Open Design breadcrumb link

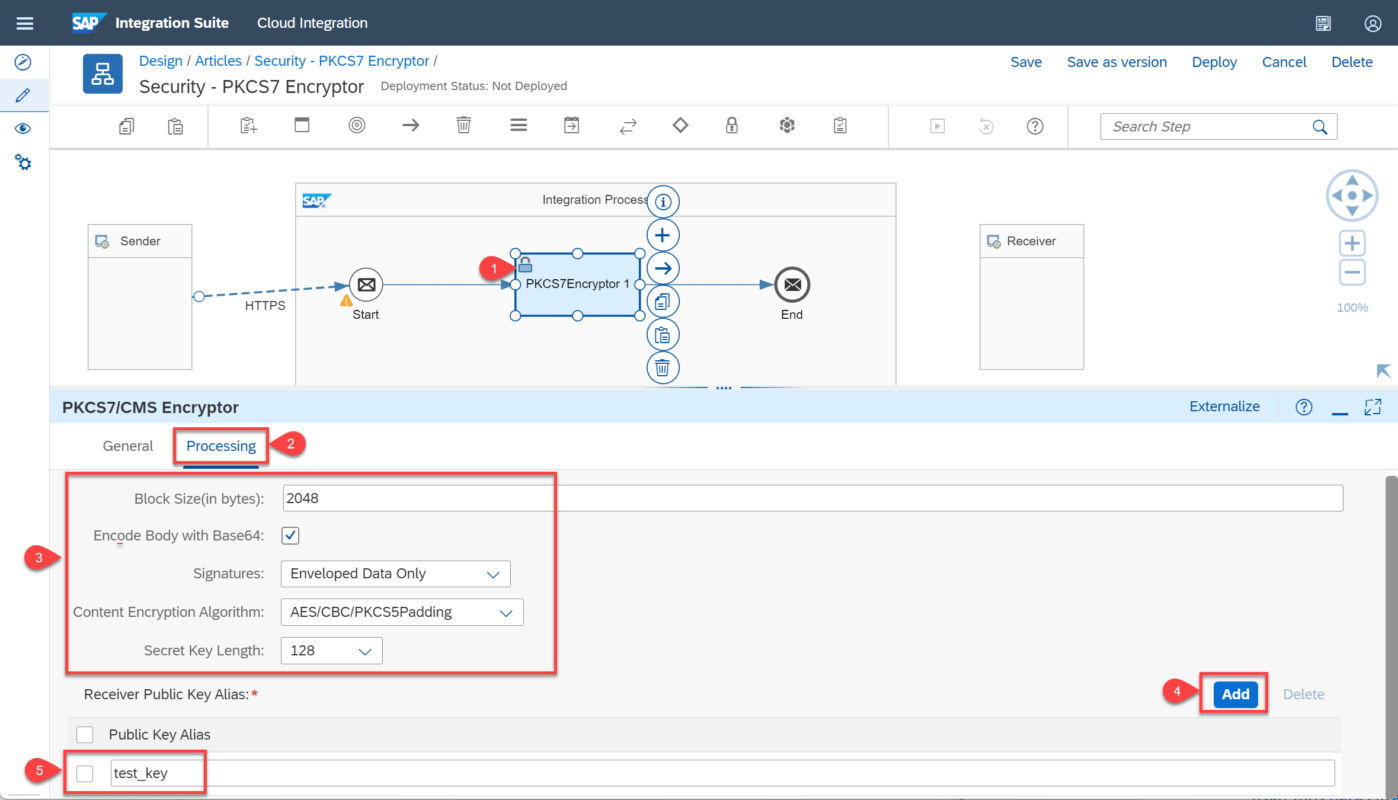161,61
